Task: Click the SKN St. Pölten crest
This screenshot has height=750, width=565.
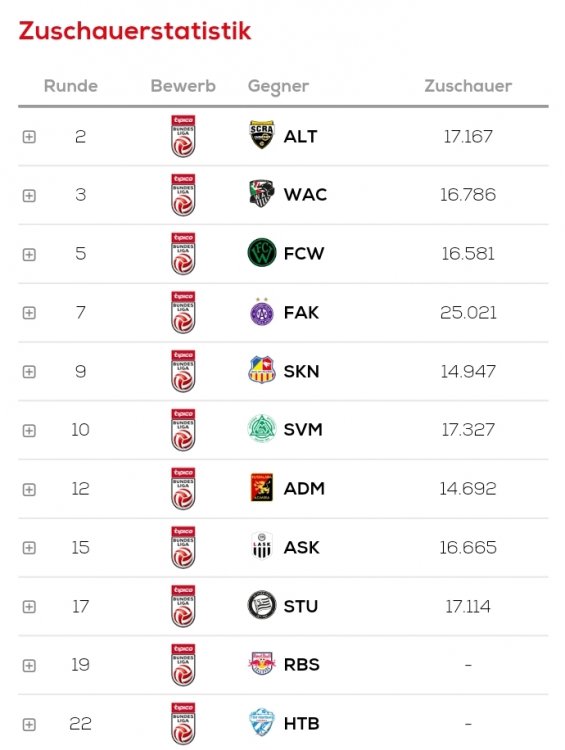Action: pyautogui.click(x=262, y=371)
